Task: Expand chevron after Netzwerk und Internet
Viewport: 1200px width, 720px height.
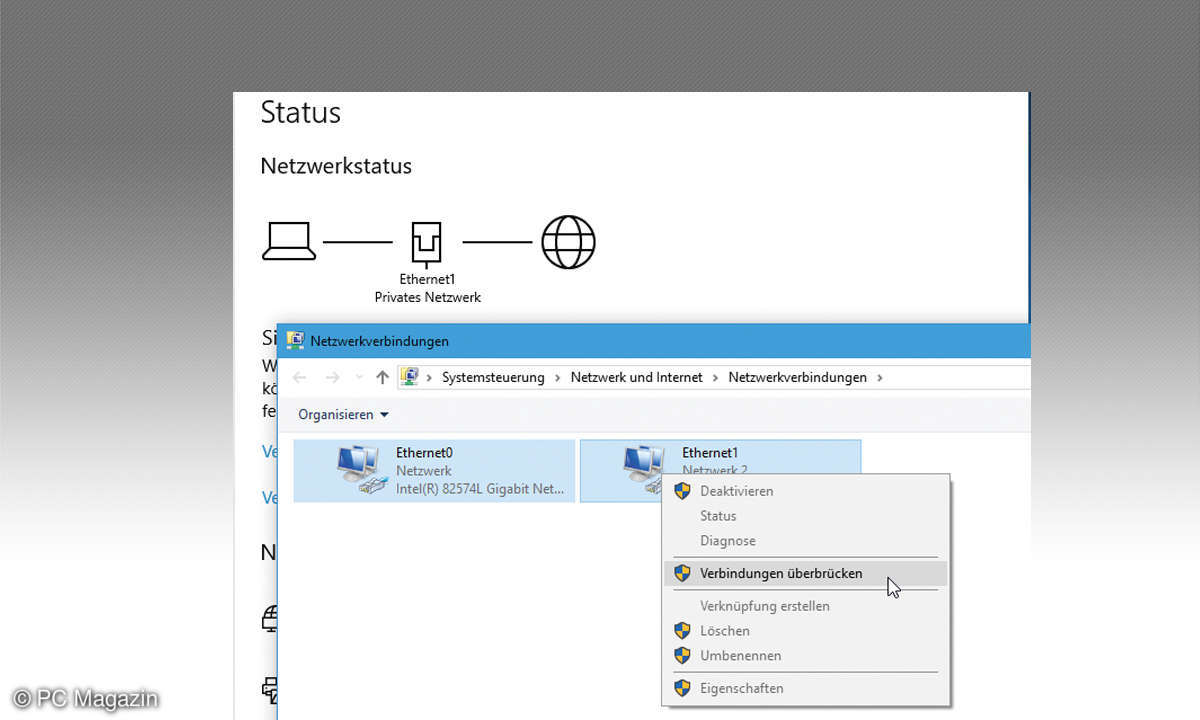Action: (716, 377)
